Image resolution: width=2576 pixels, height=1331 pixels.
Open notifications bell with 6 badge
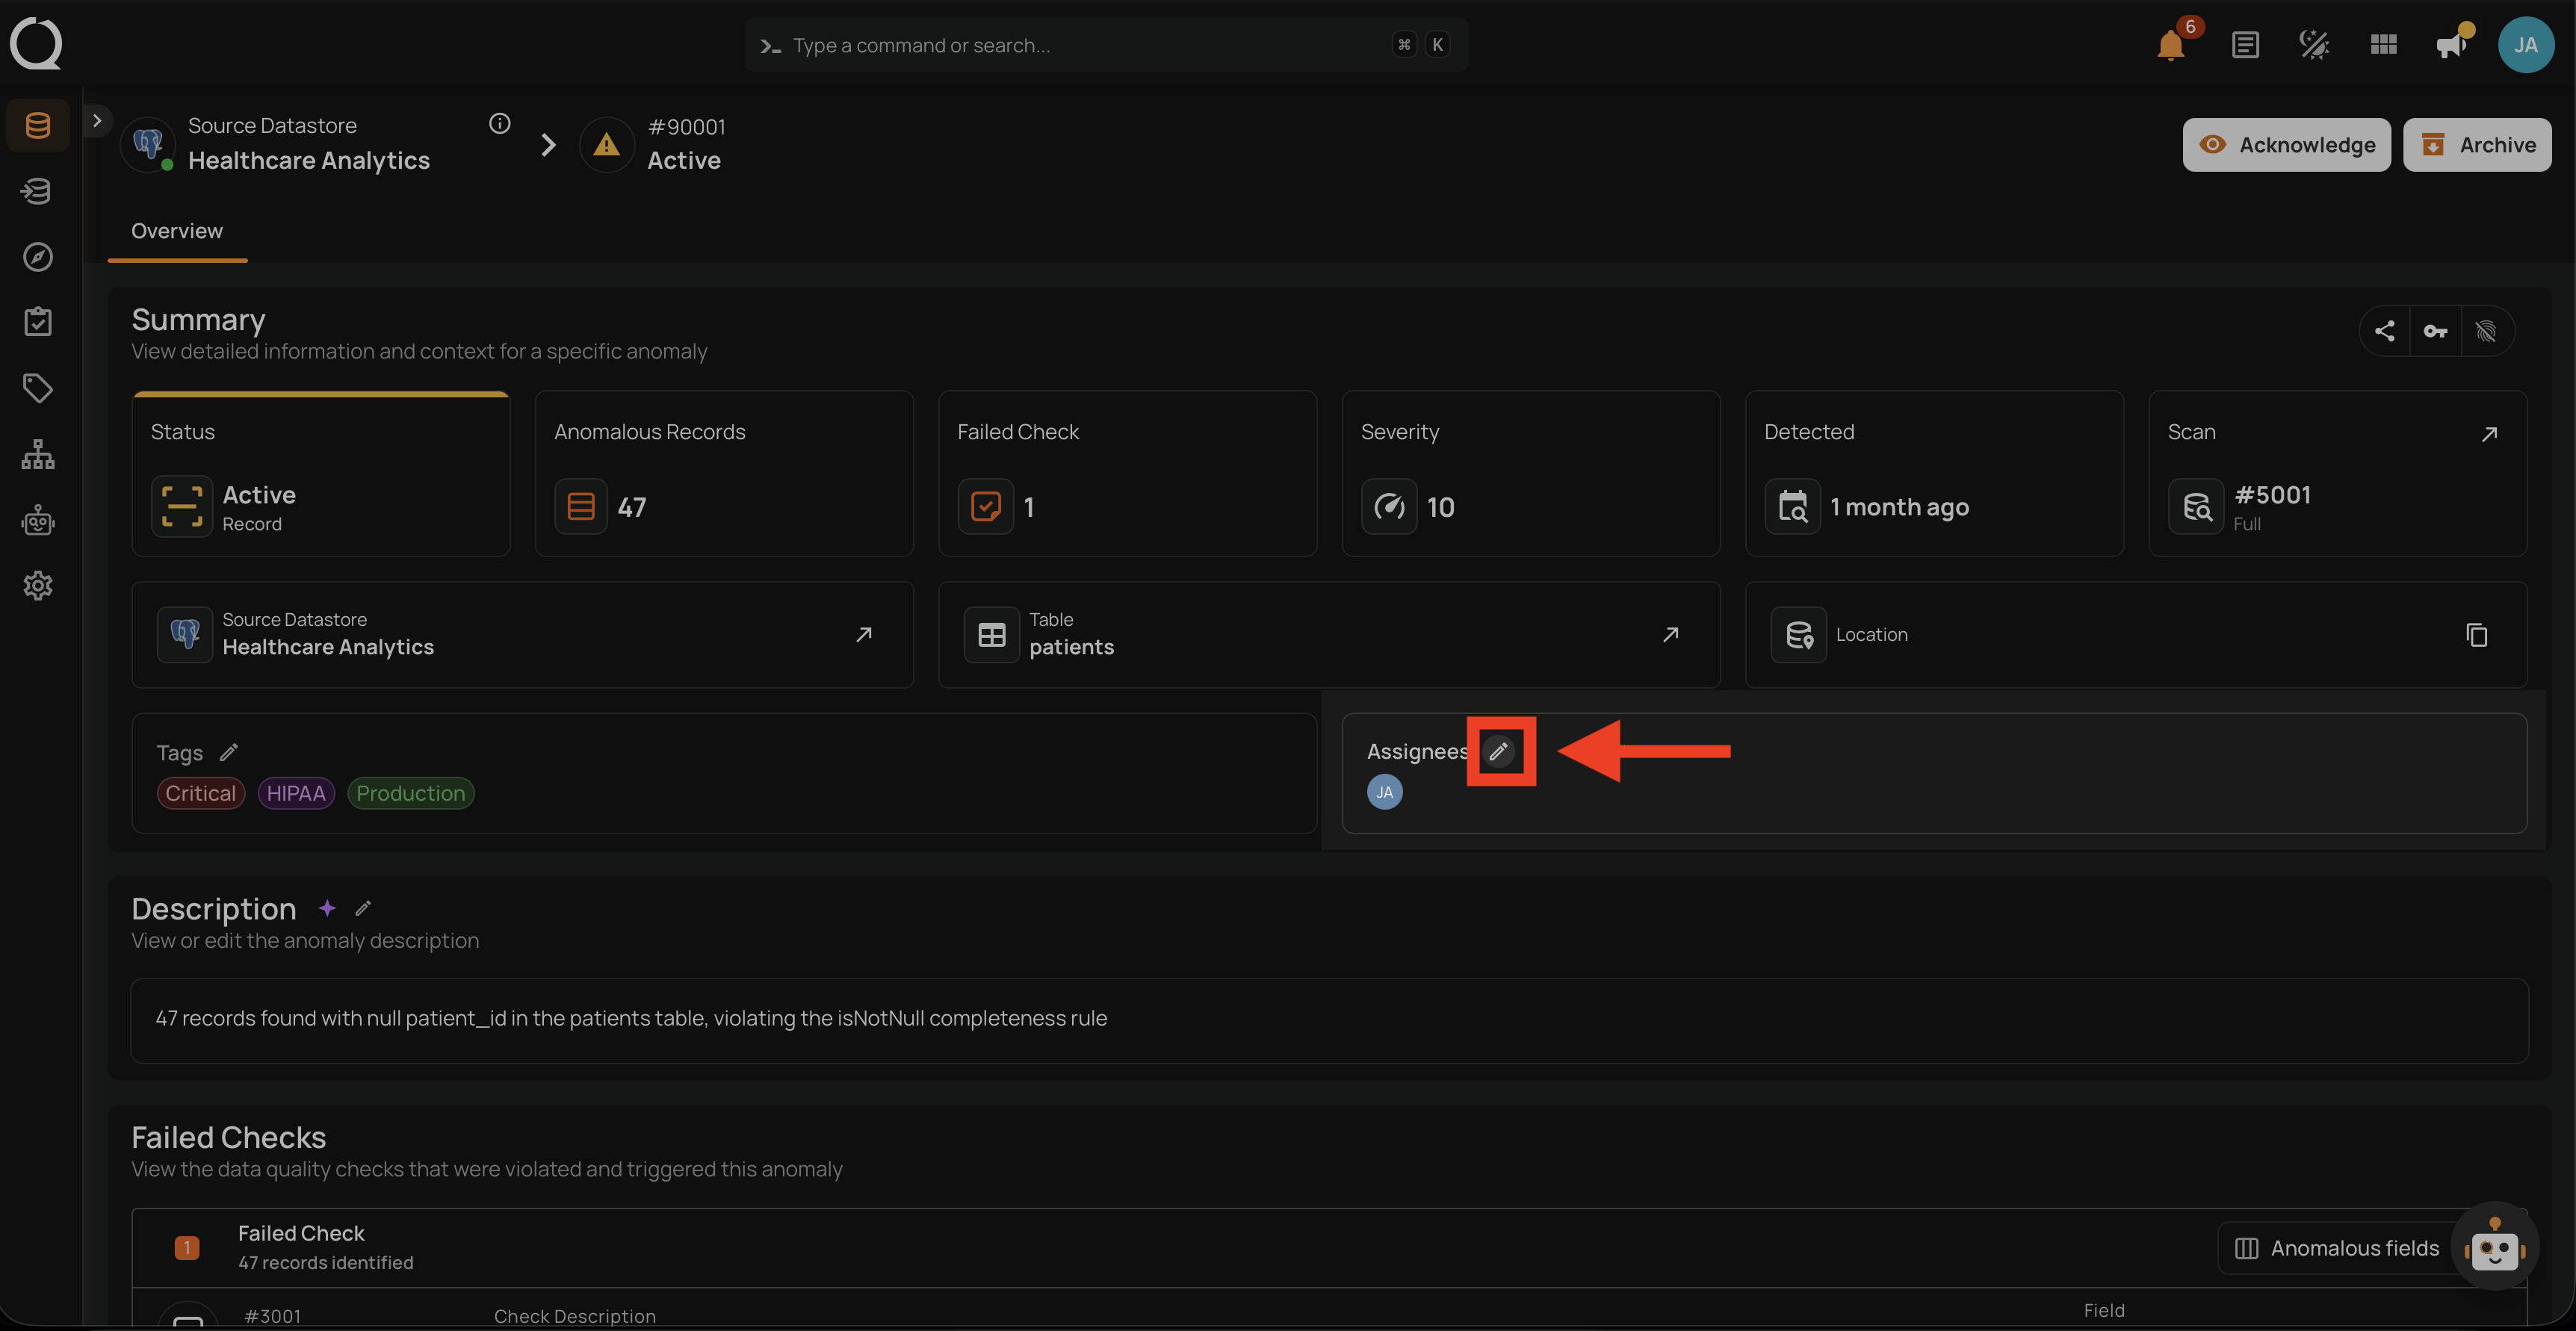2170,45
